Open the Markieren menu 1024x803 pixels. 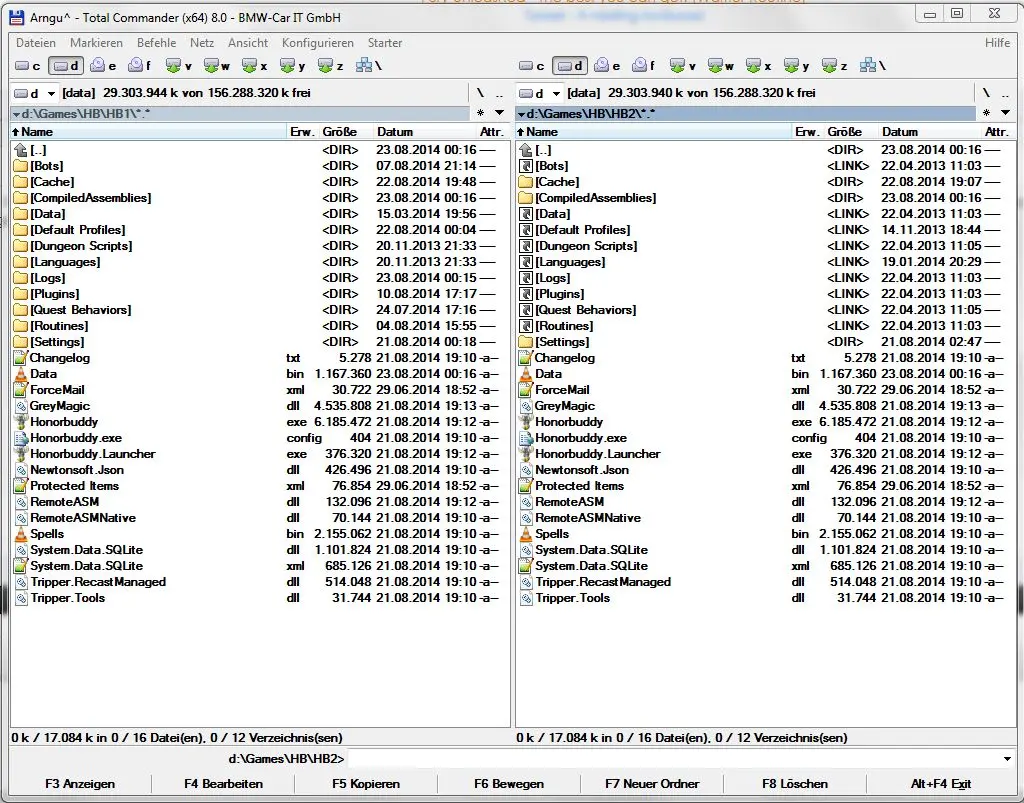(96, 43)
